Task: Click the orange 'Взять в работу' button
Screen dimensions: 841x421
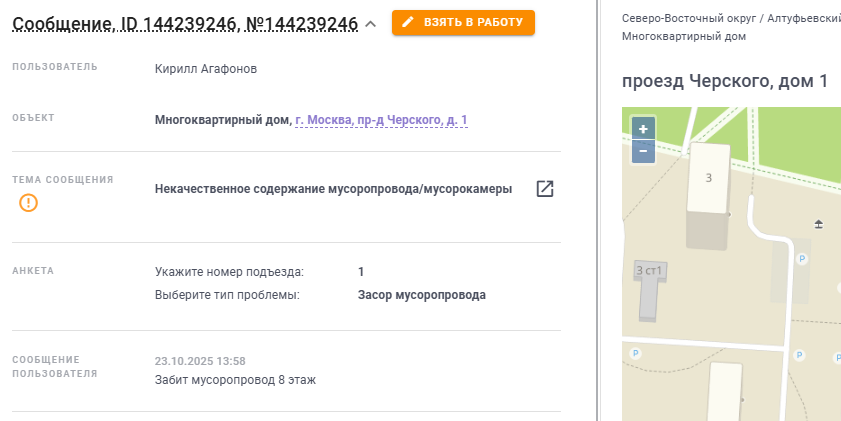Action: (463, 22)
